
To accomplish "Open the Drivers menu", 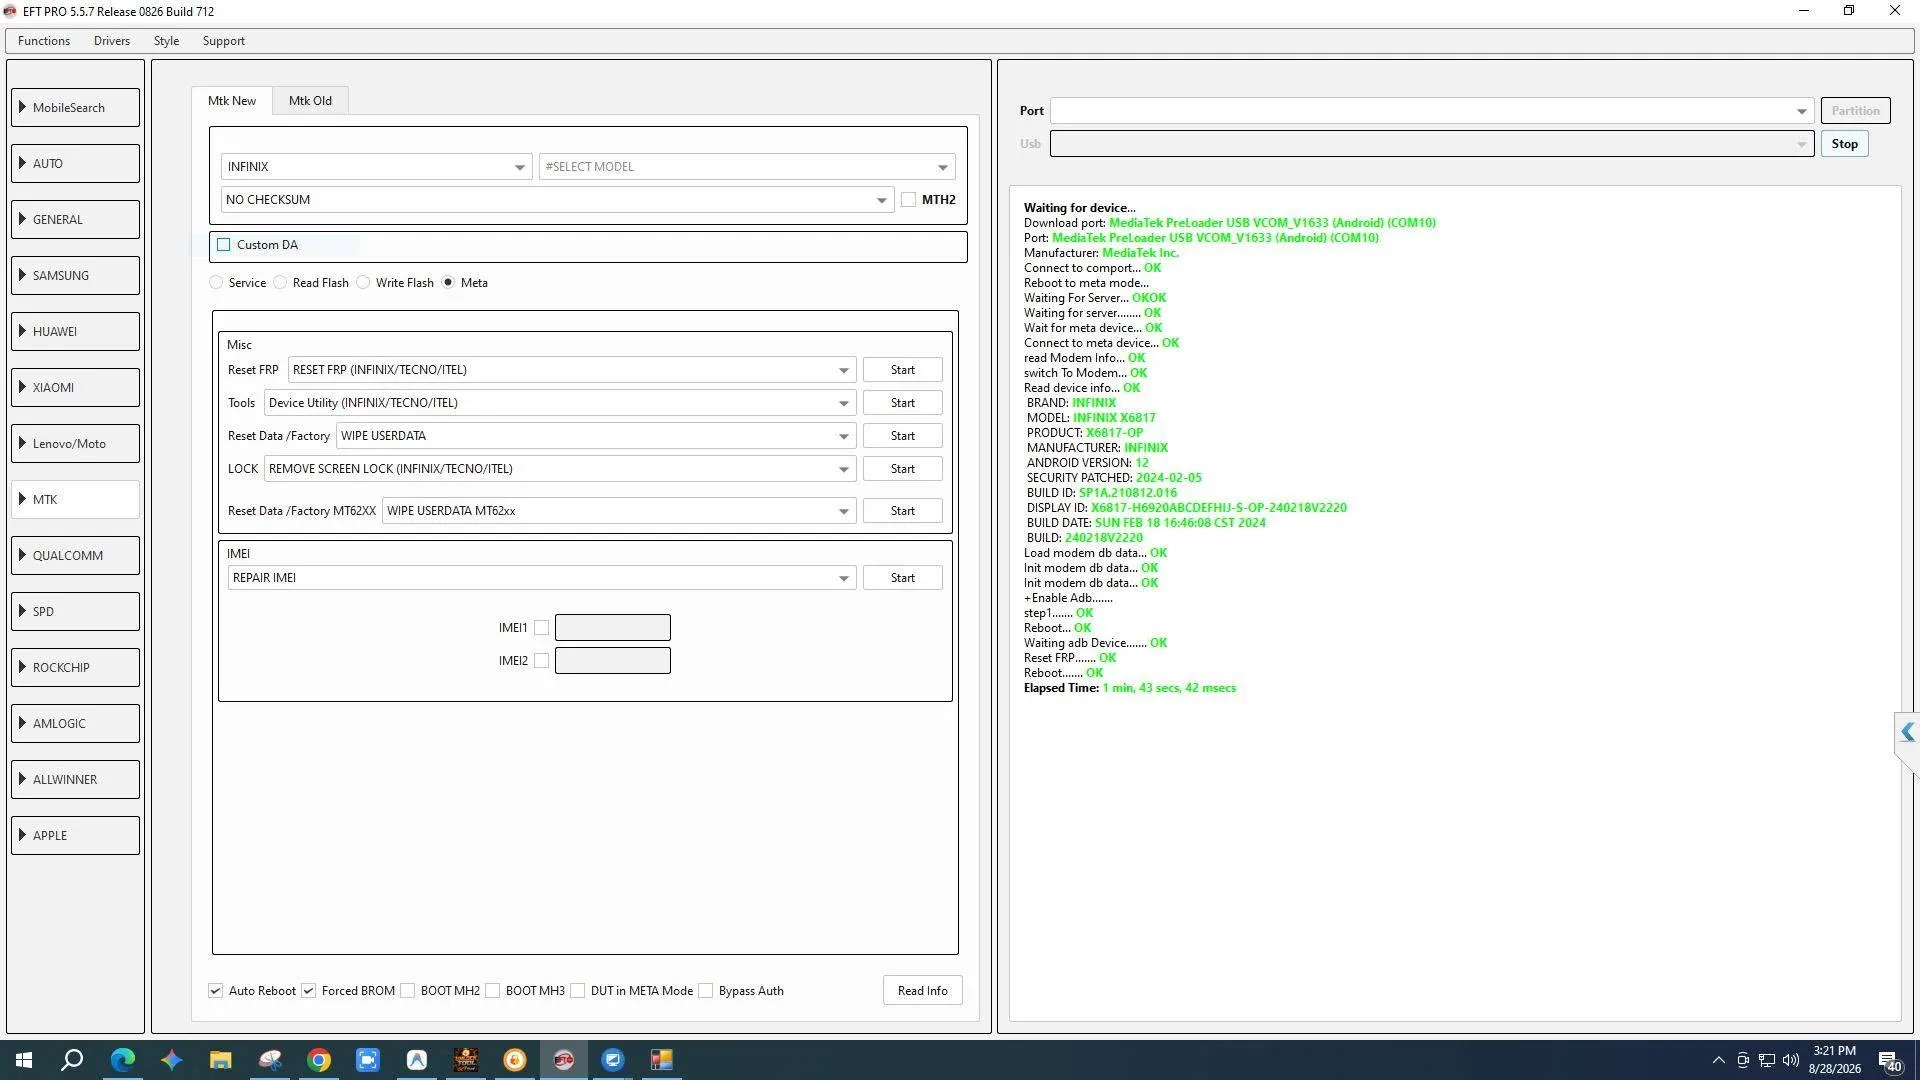I will pyautogui.click(x=112, y=41).
